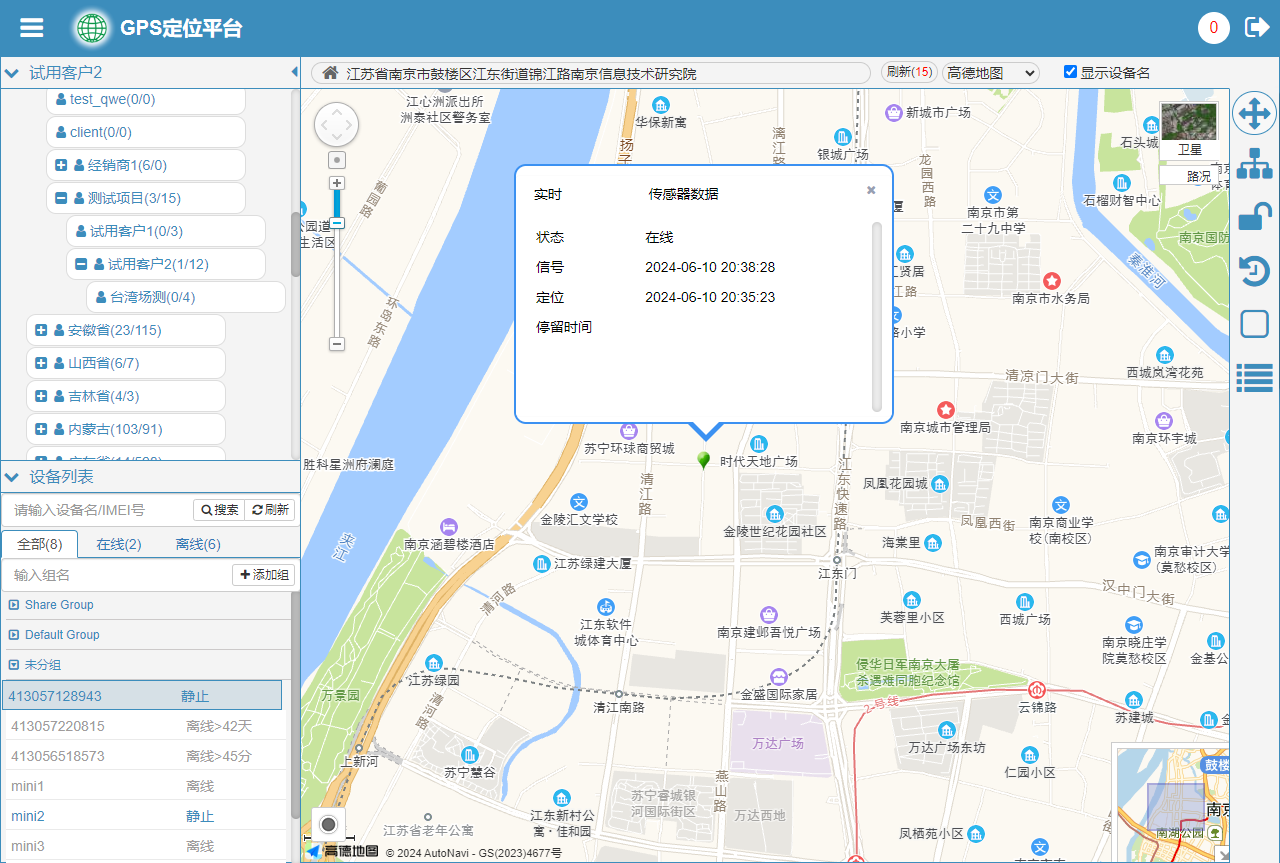Expand the 安徽省 tree node
This screenshot has height=863, width=1280.
point(41,330)
